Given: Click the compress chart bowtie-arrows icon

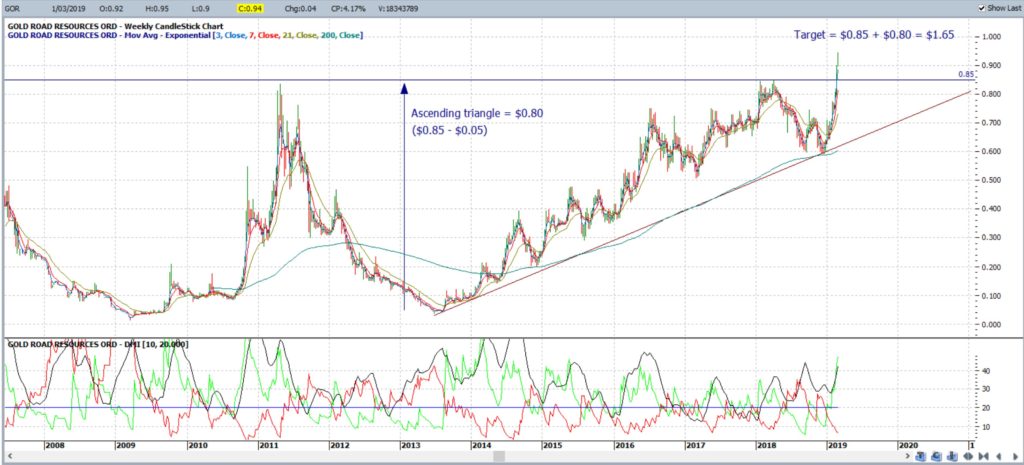Looking at the screenshot, I should click(x=984, y=457).
